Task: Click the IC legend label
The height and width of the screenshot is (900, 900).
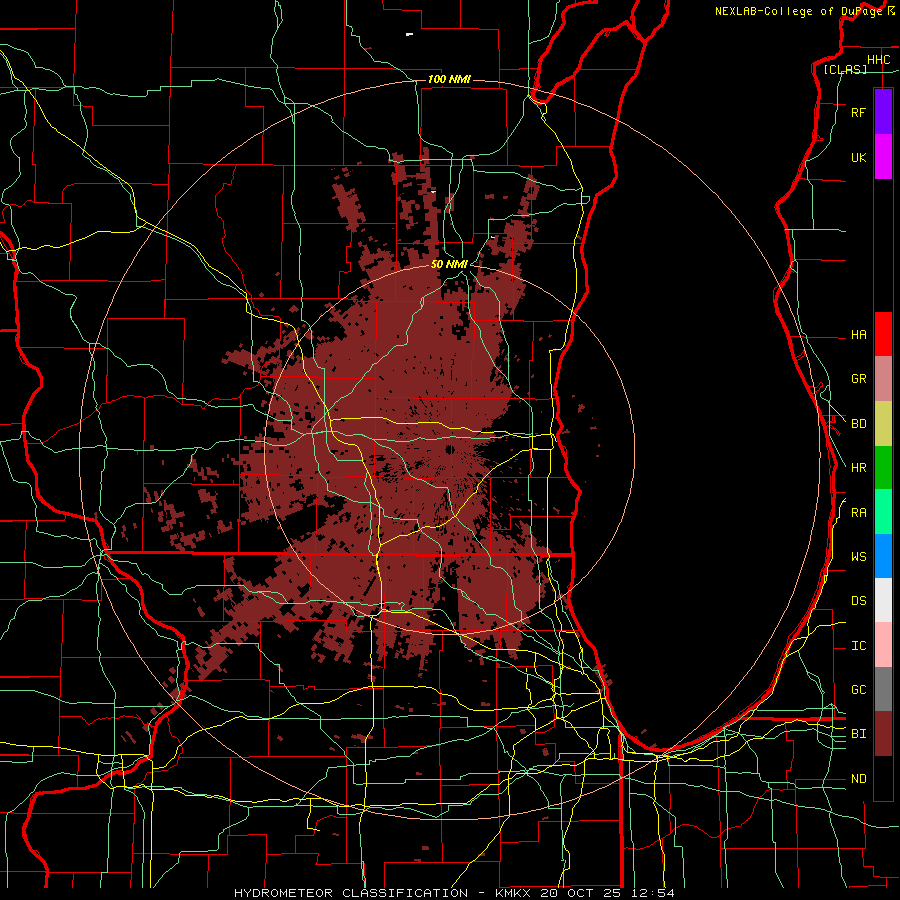Action: [858, 646]
